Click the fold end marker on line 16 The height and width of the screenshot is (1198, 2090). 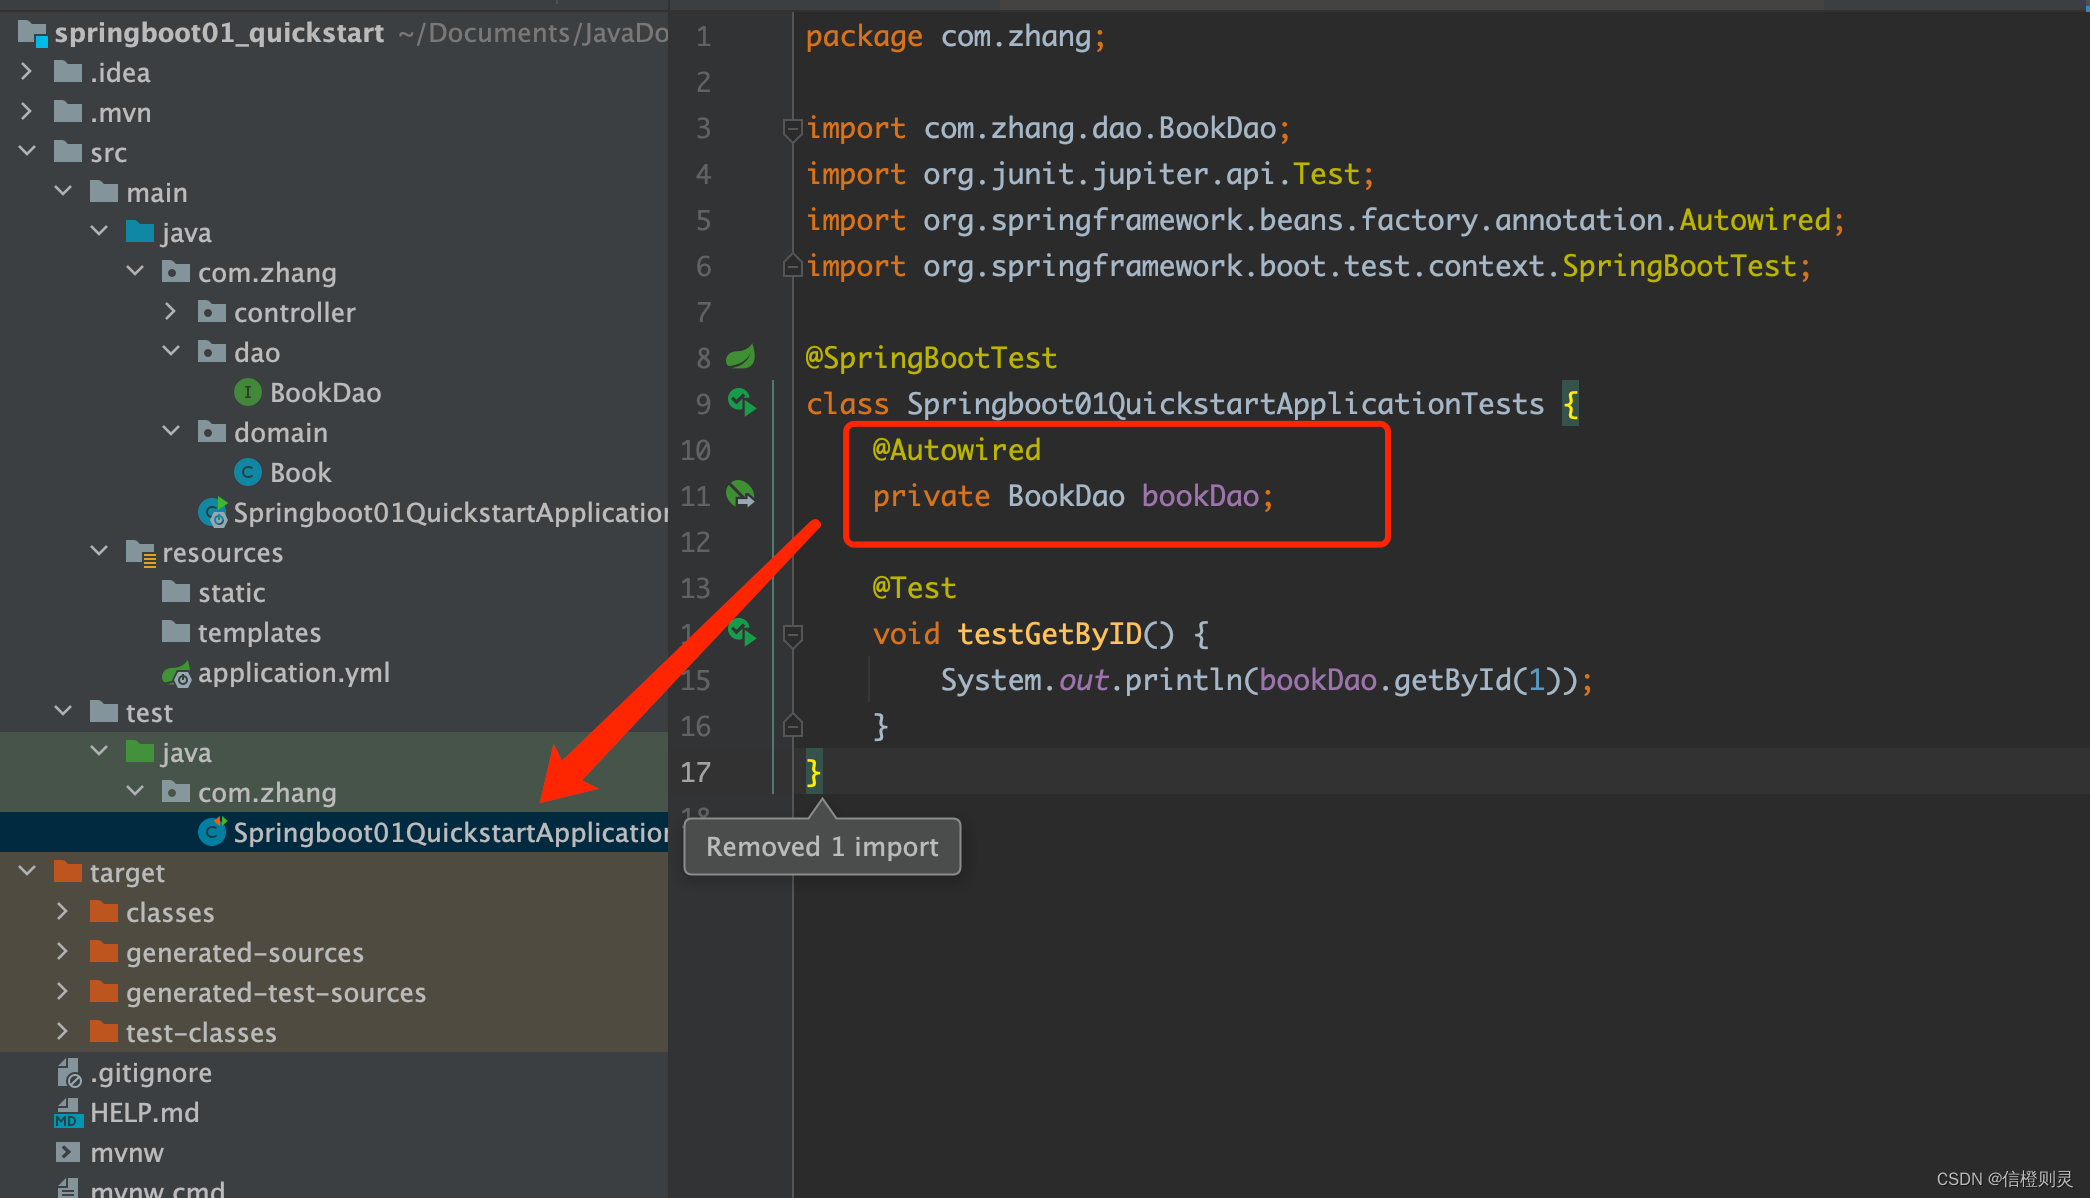point(792,726)
